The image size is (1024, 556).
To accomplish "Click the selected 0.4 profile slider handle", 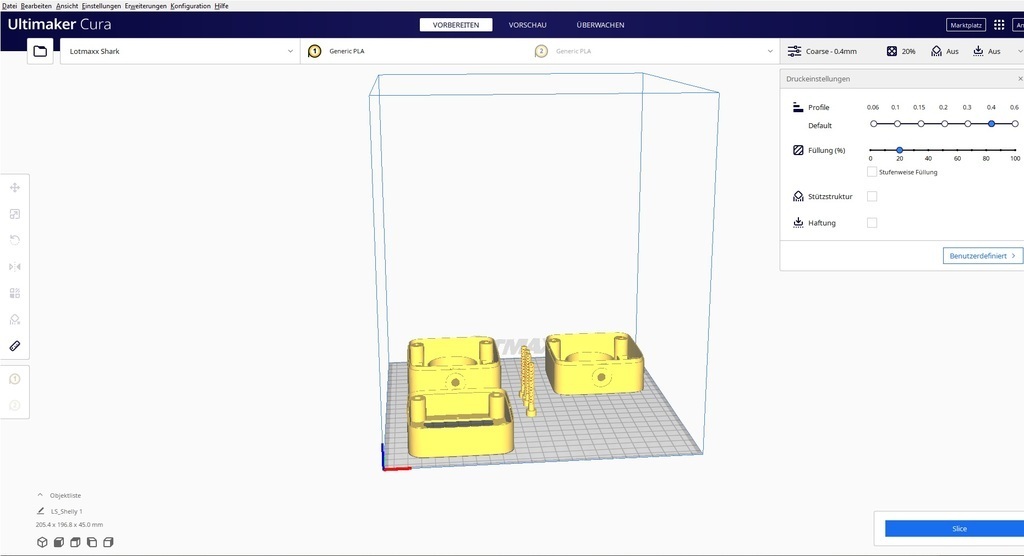I will (x=991, y=123).
